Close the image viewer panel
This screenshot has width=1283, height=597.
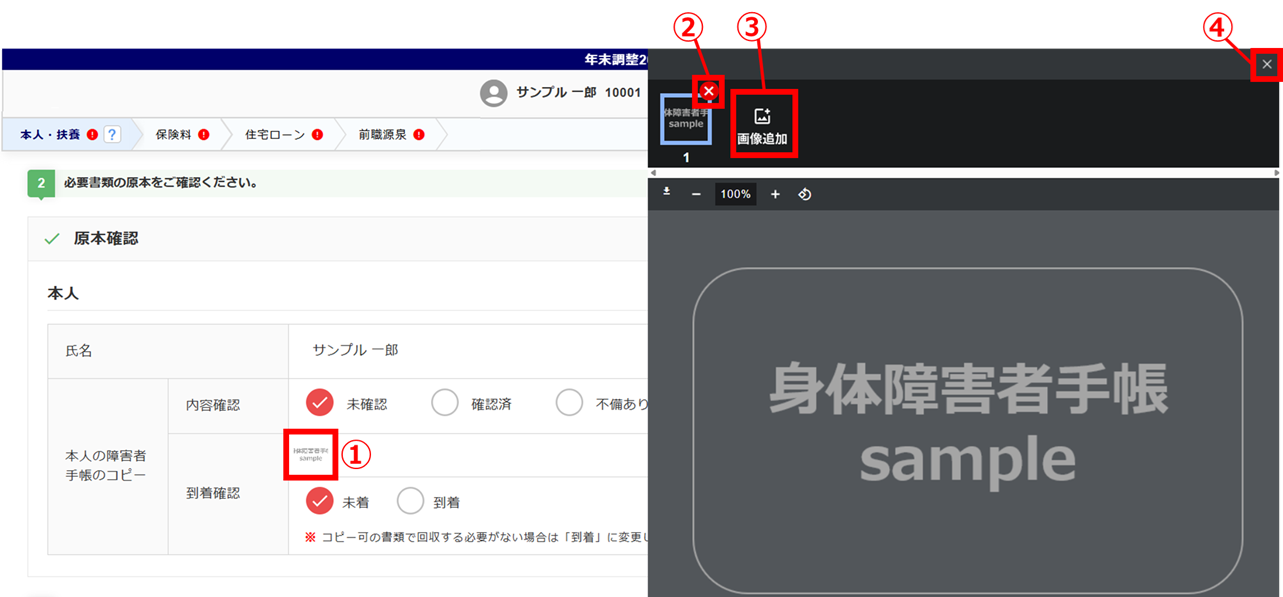click(x=1267, y=64)
